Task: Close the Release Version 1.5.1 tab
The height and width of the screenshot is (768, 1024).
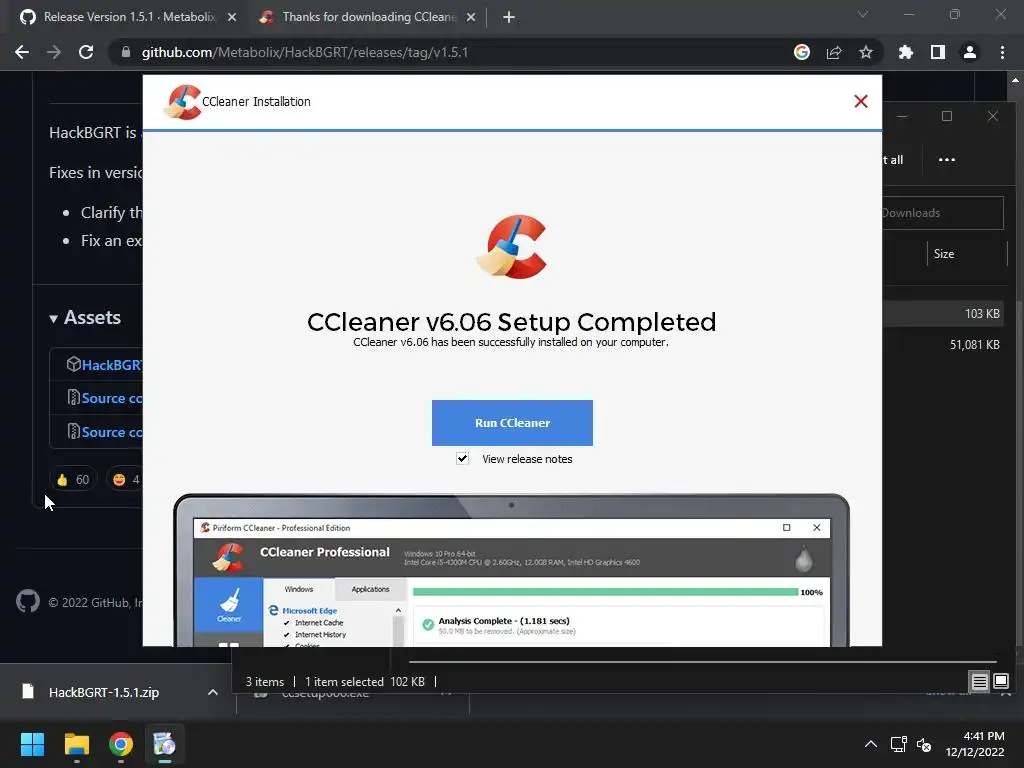Action: 232,17
